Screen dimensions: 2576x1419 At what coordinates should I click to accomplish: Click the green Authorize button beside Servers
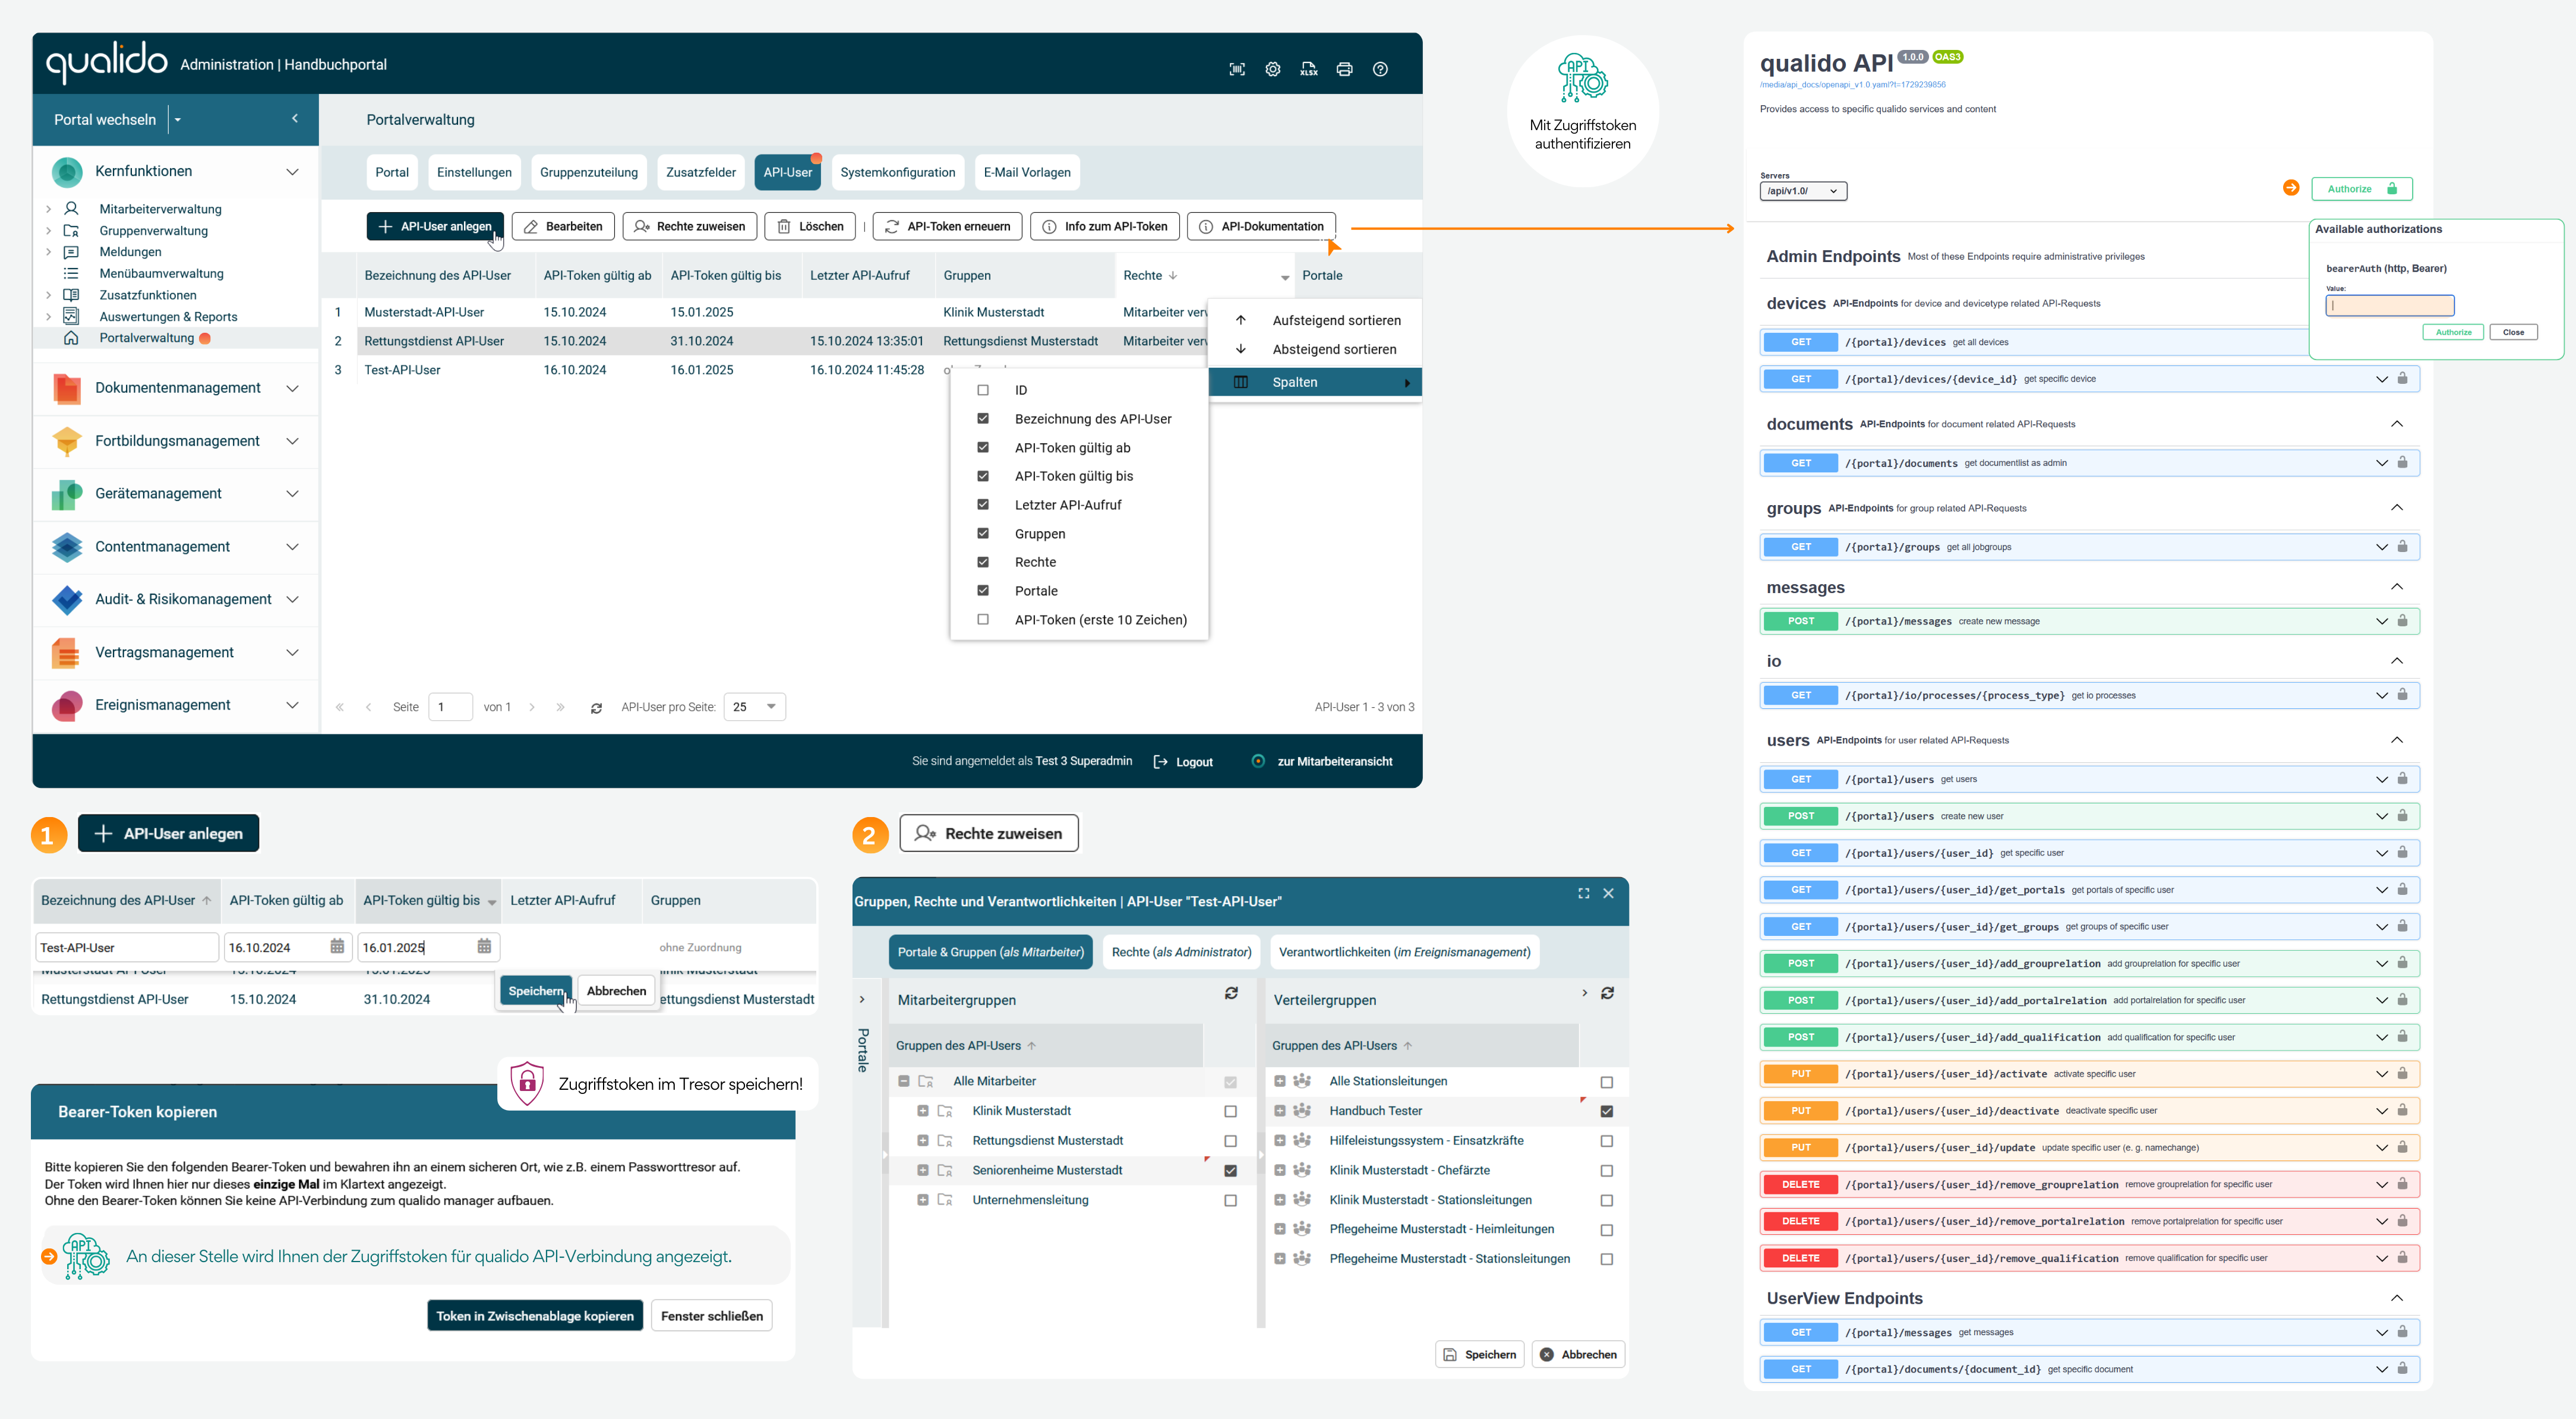(2362, 189)
